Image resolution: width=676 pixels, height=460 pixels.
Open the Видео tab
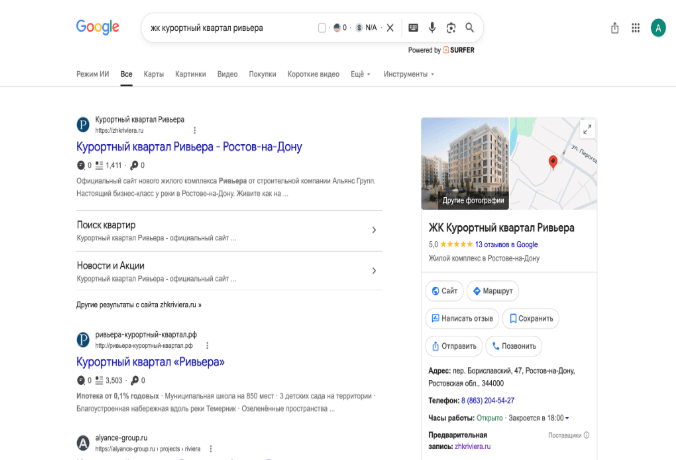coord(227,74)
